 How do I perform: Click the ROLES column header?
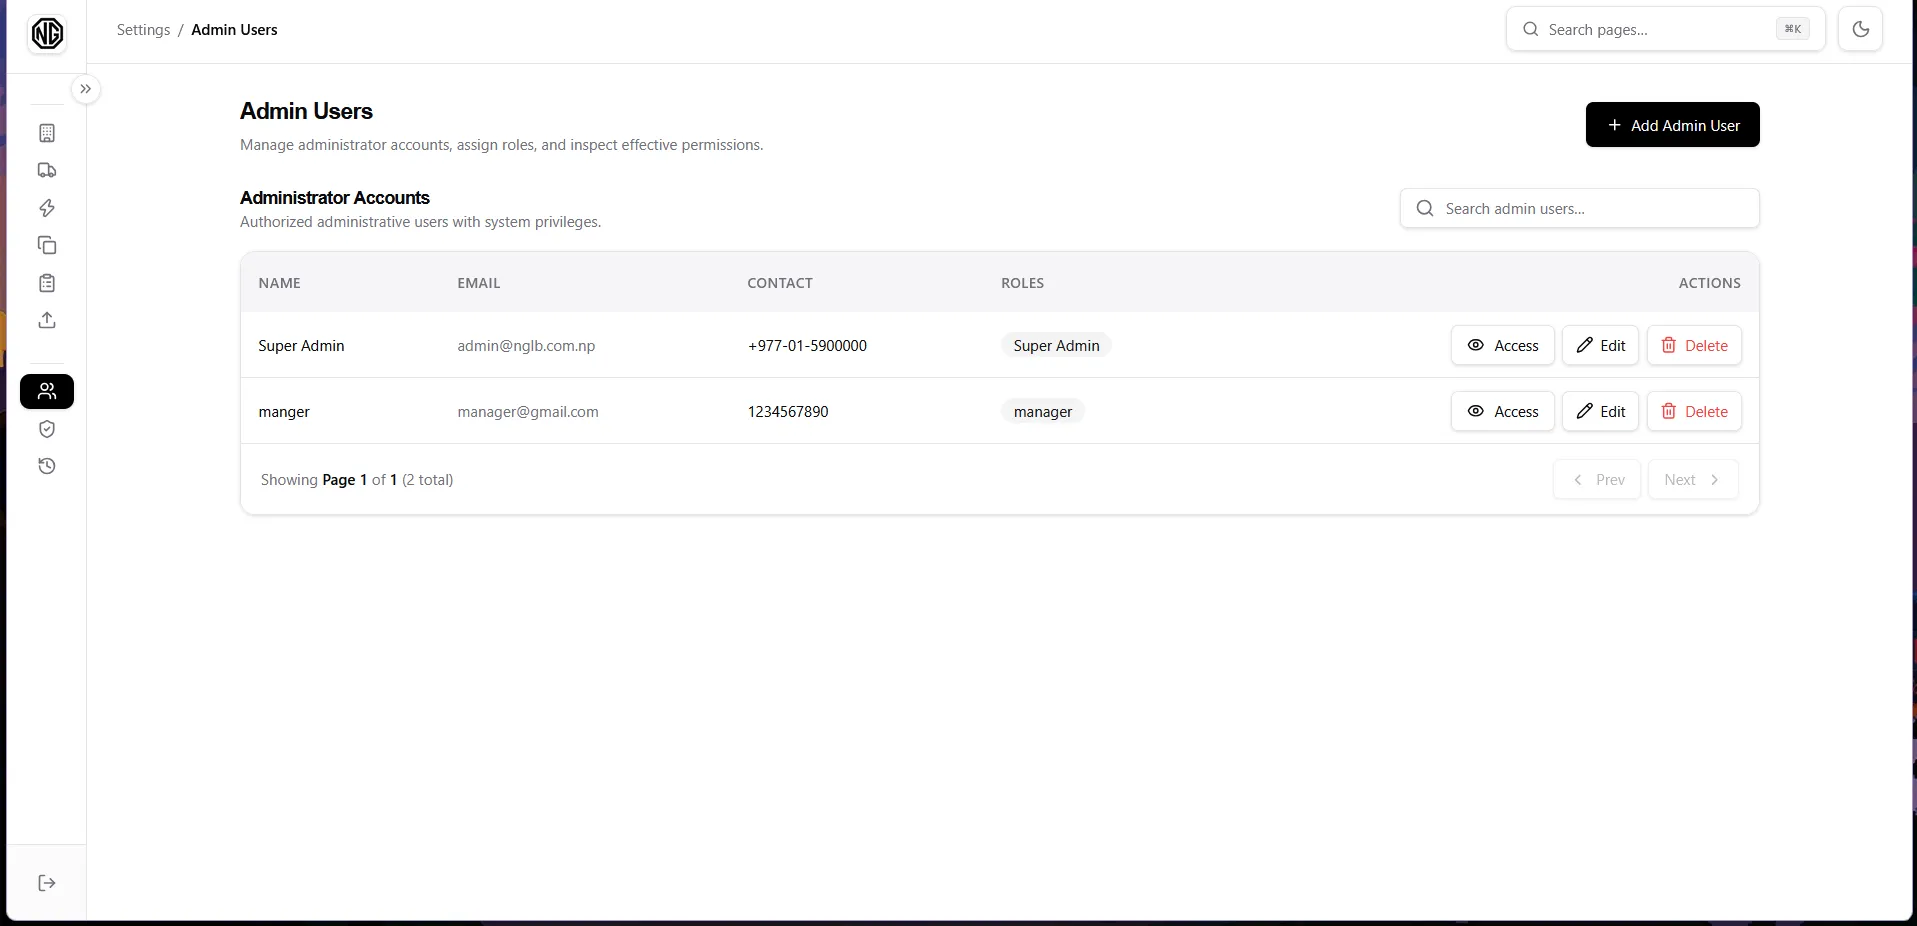[1022, 283]
